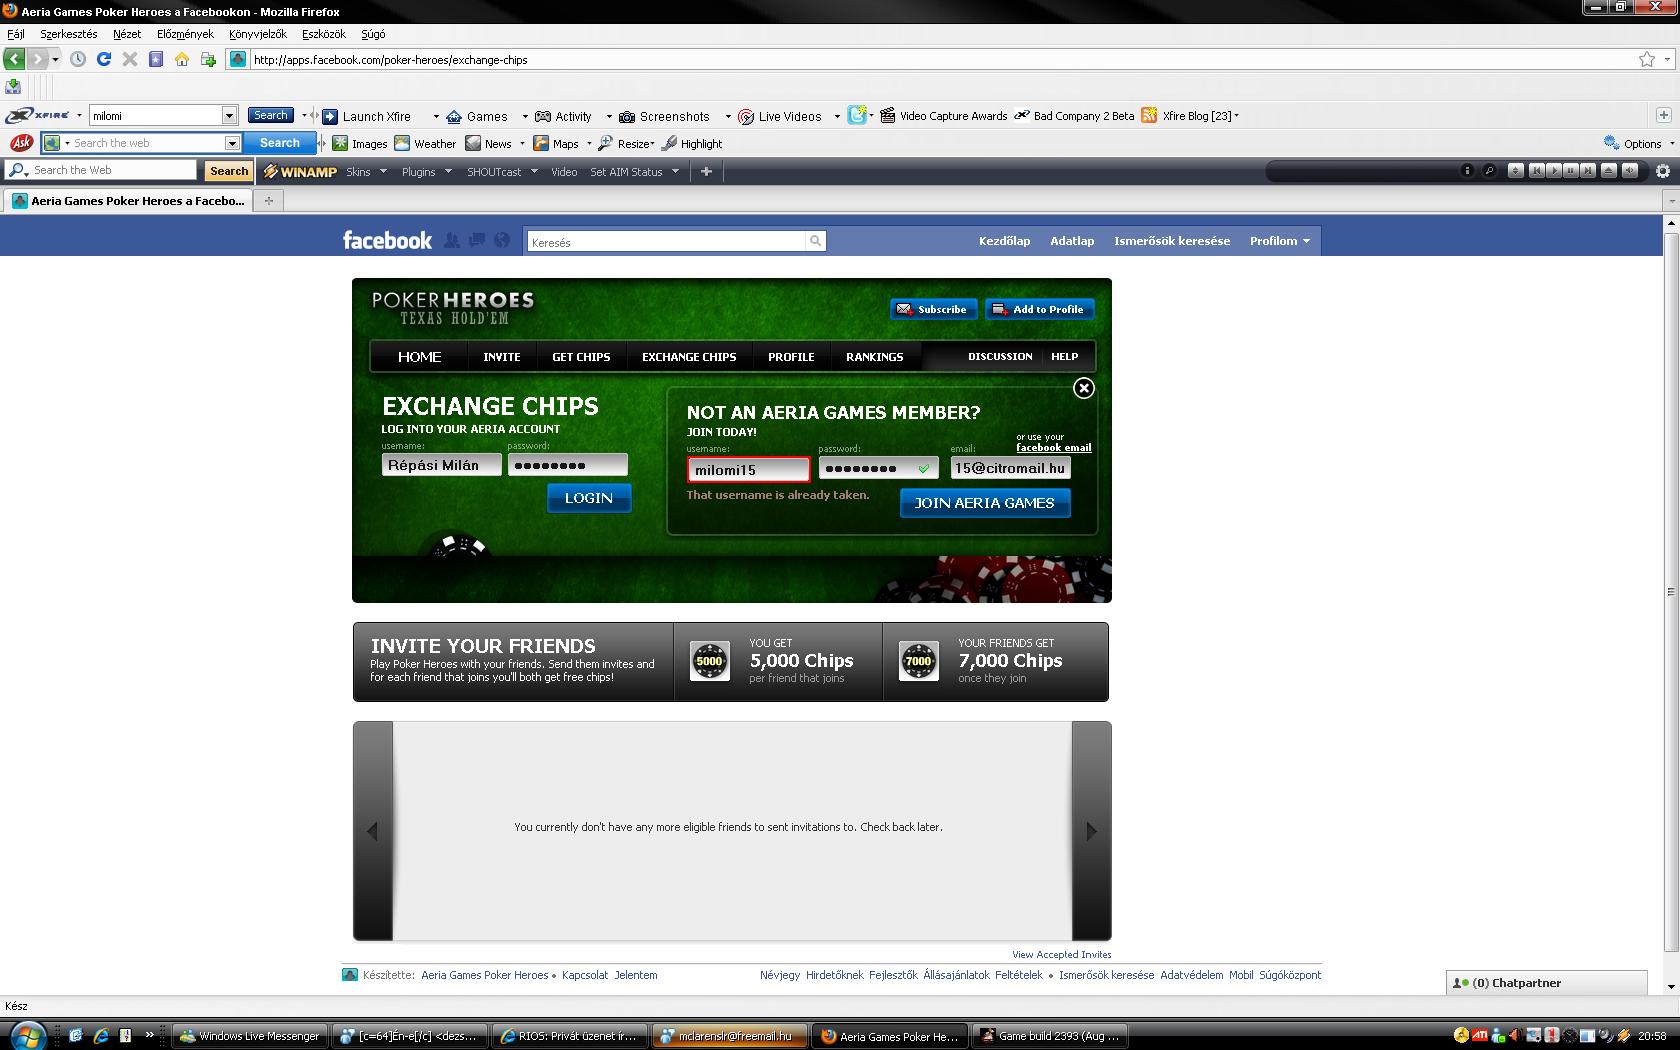Open the Bookmarks sidebar icon
The width and height of the screenshot is (1680, 1050).
pyautogui.click(x=156, y=59)
